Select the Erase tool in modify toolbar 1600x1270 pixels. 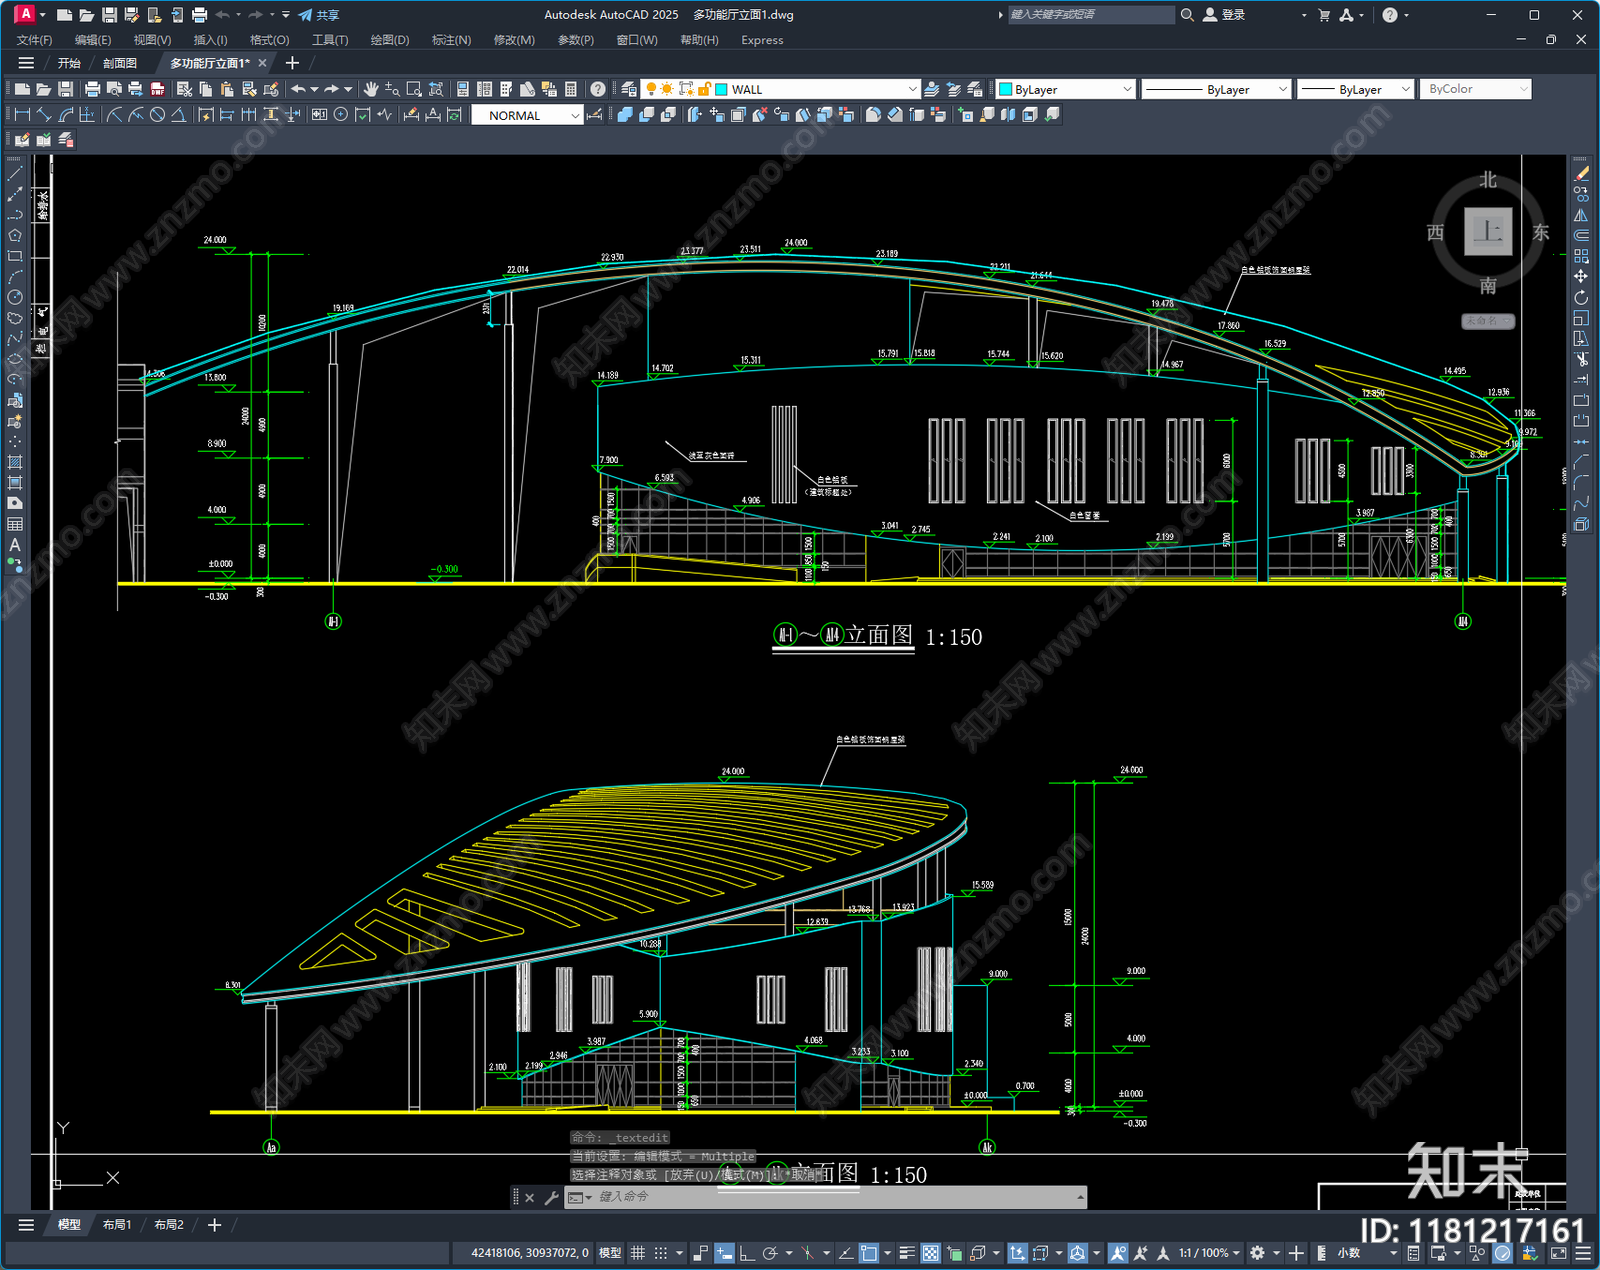(1581, 174)
